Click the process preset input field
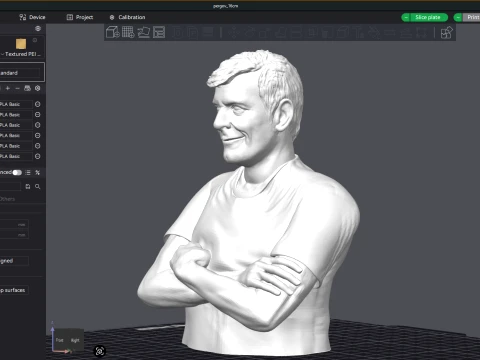480x360 pixels. [x=10, y=187]
